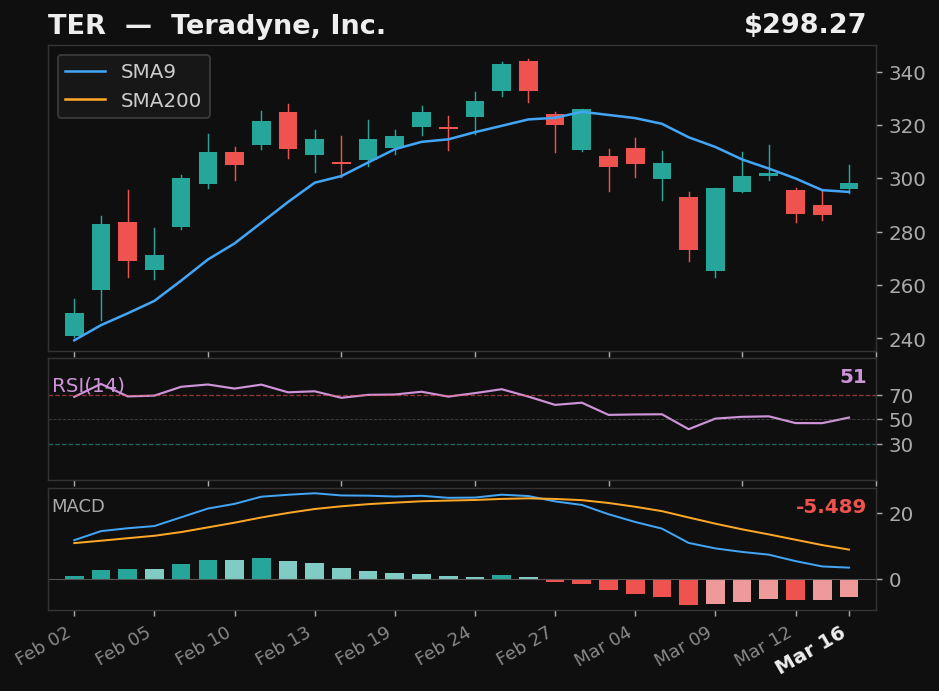Select the MACD panel label
The width and height of the screenshot is (939, 691).
(x=79, y=507)
